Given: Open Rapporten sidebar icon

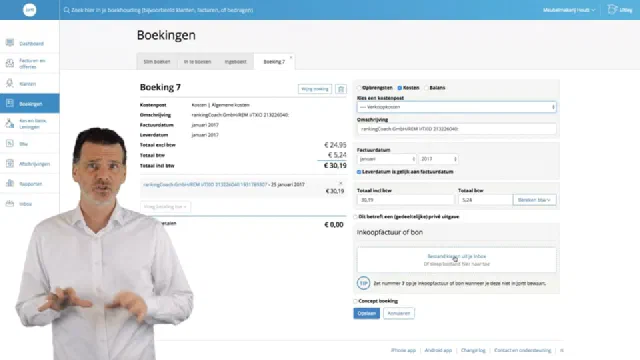Looking at the screenshot, I should tap(10, 183).
